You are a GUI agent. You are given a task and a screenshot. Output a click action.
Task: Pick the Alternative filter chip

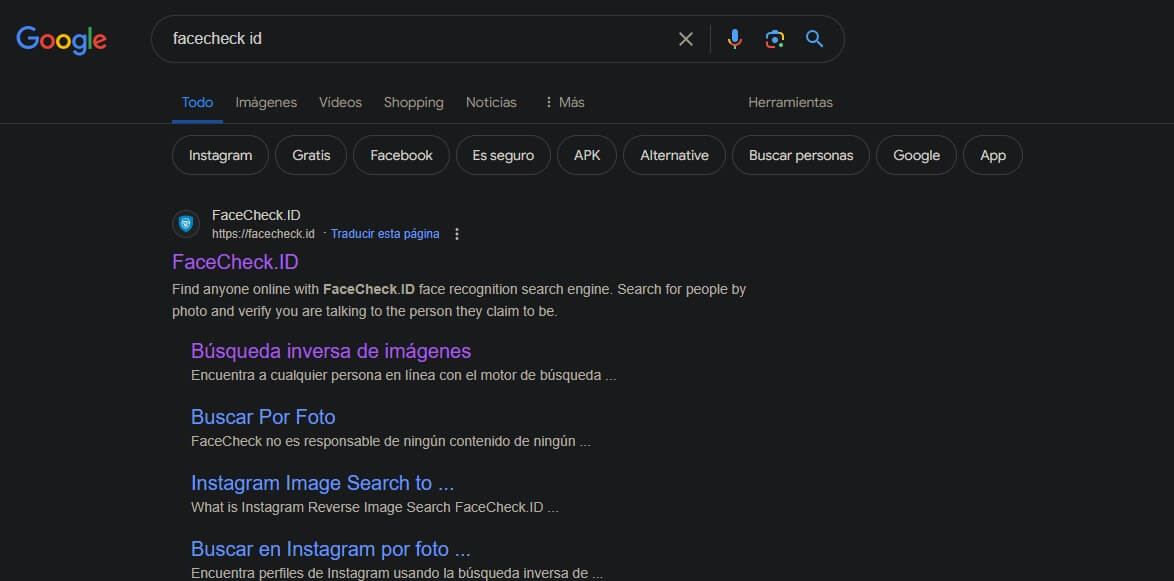[674, 155]
